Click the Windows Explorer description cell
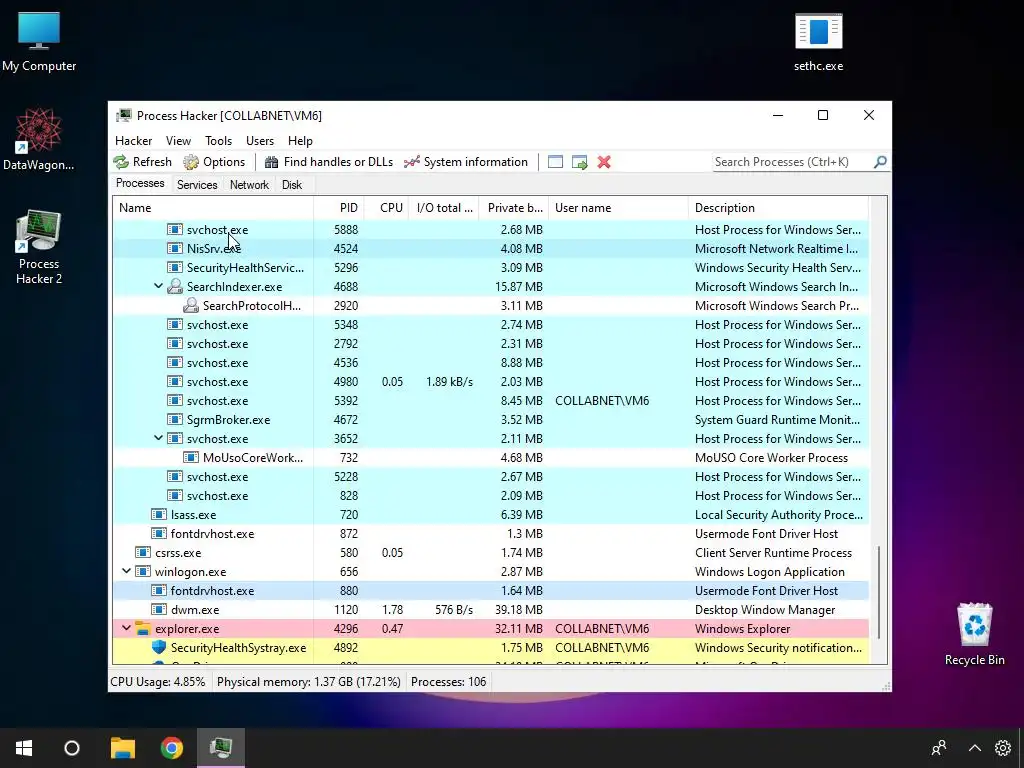The height and width of the screenshot is (768, 1024). coord(743,628)
